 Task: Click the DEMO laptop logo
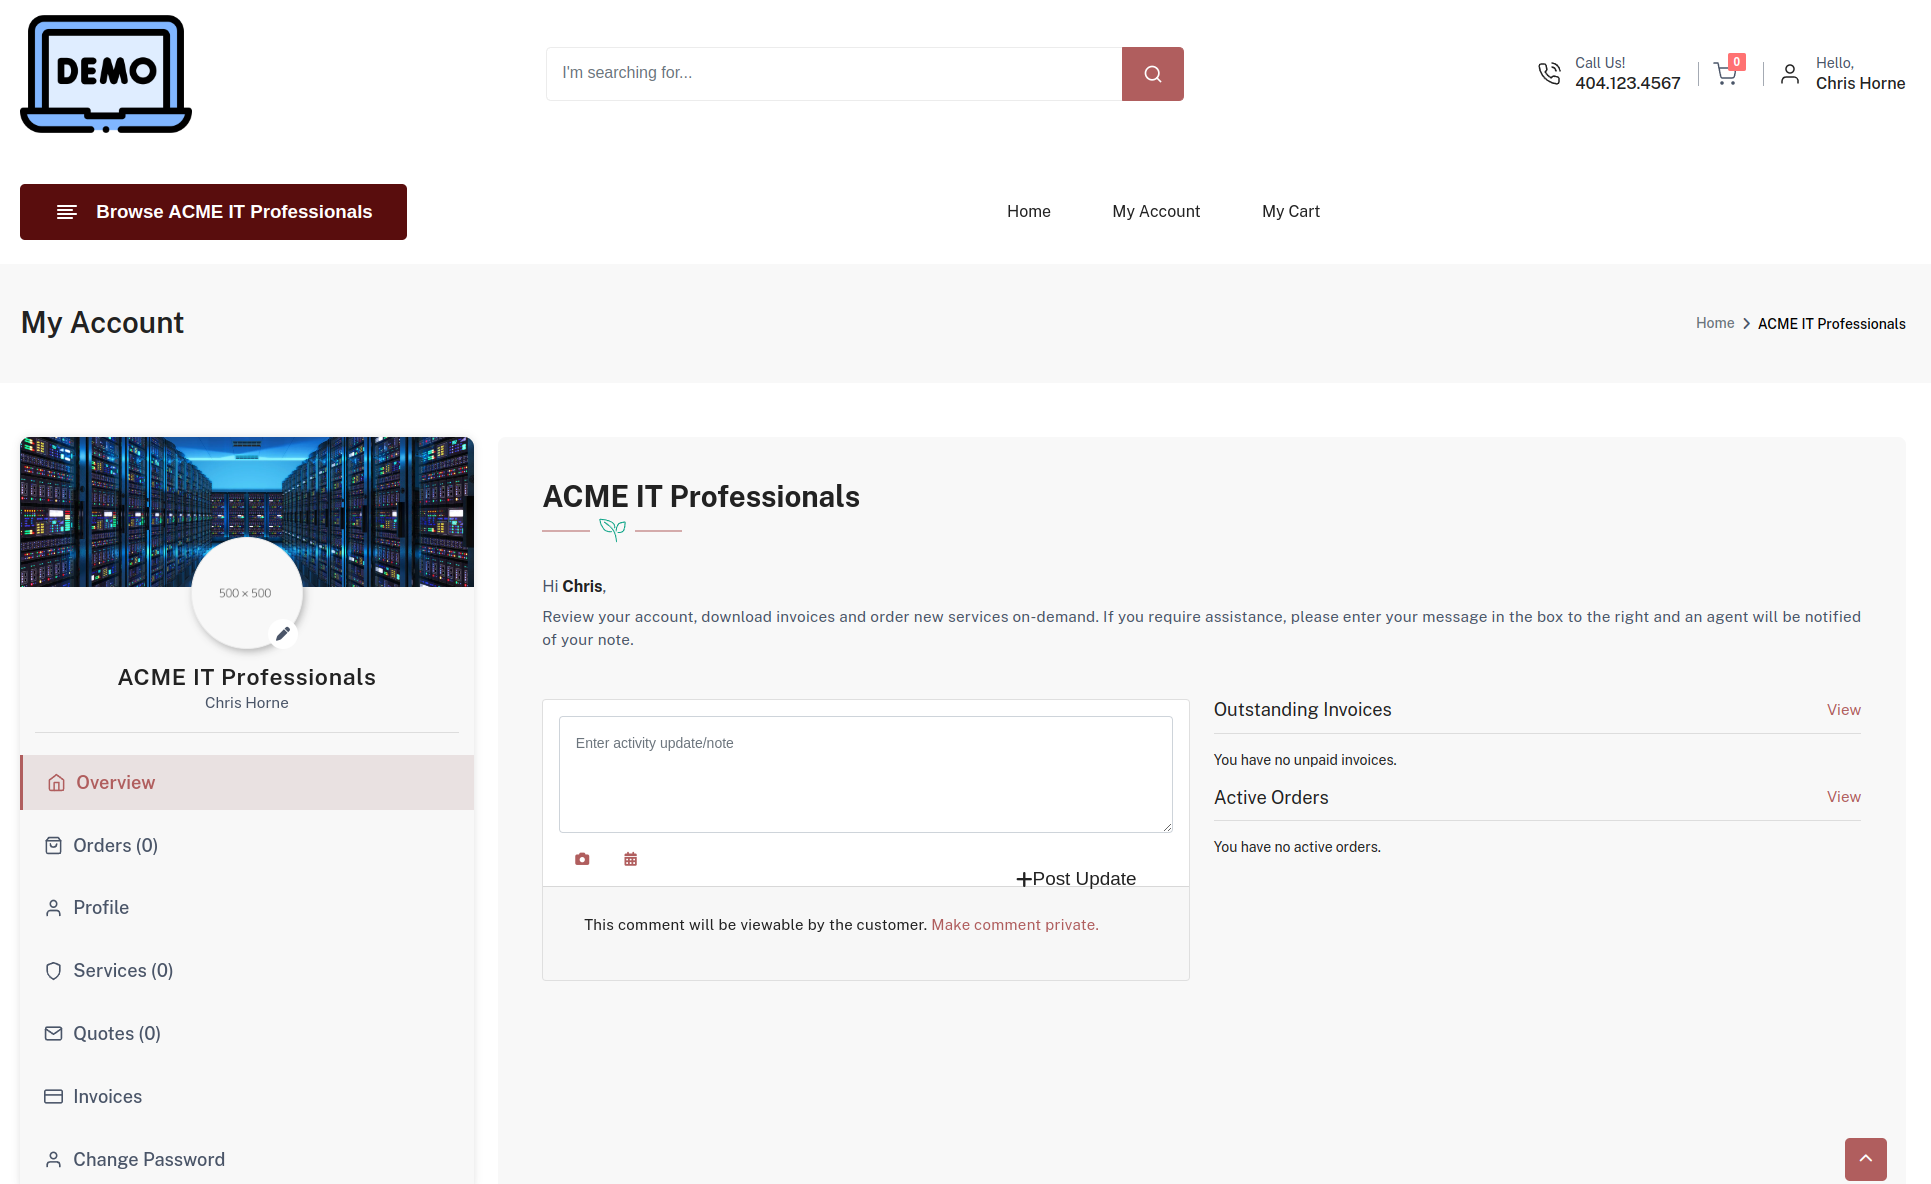(x=106, y=74)
